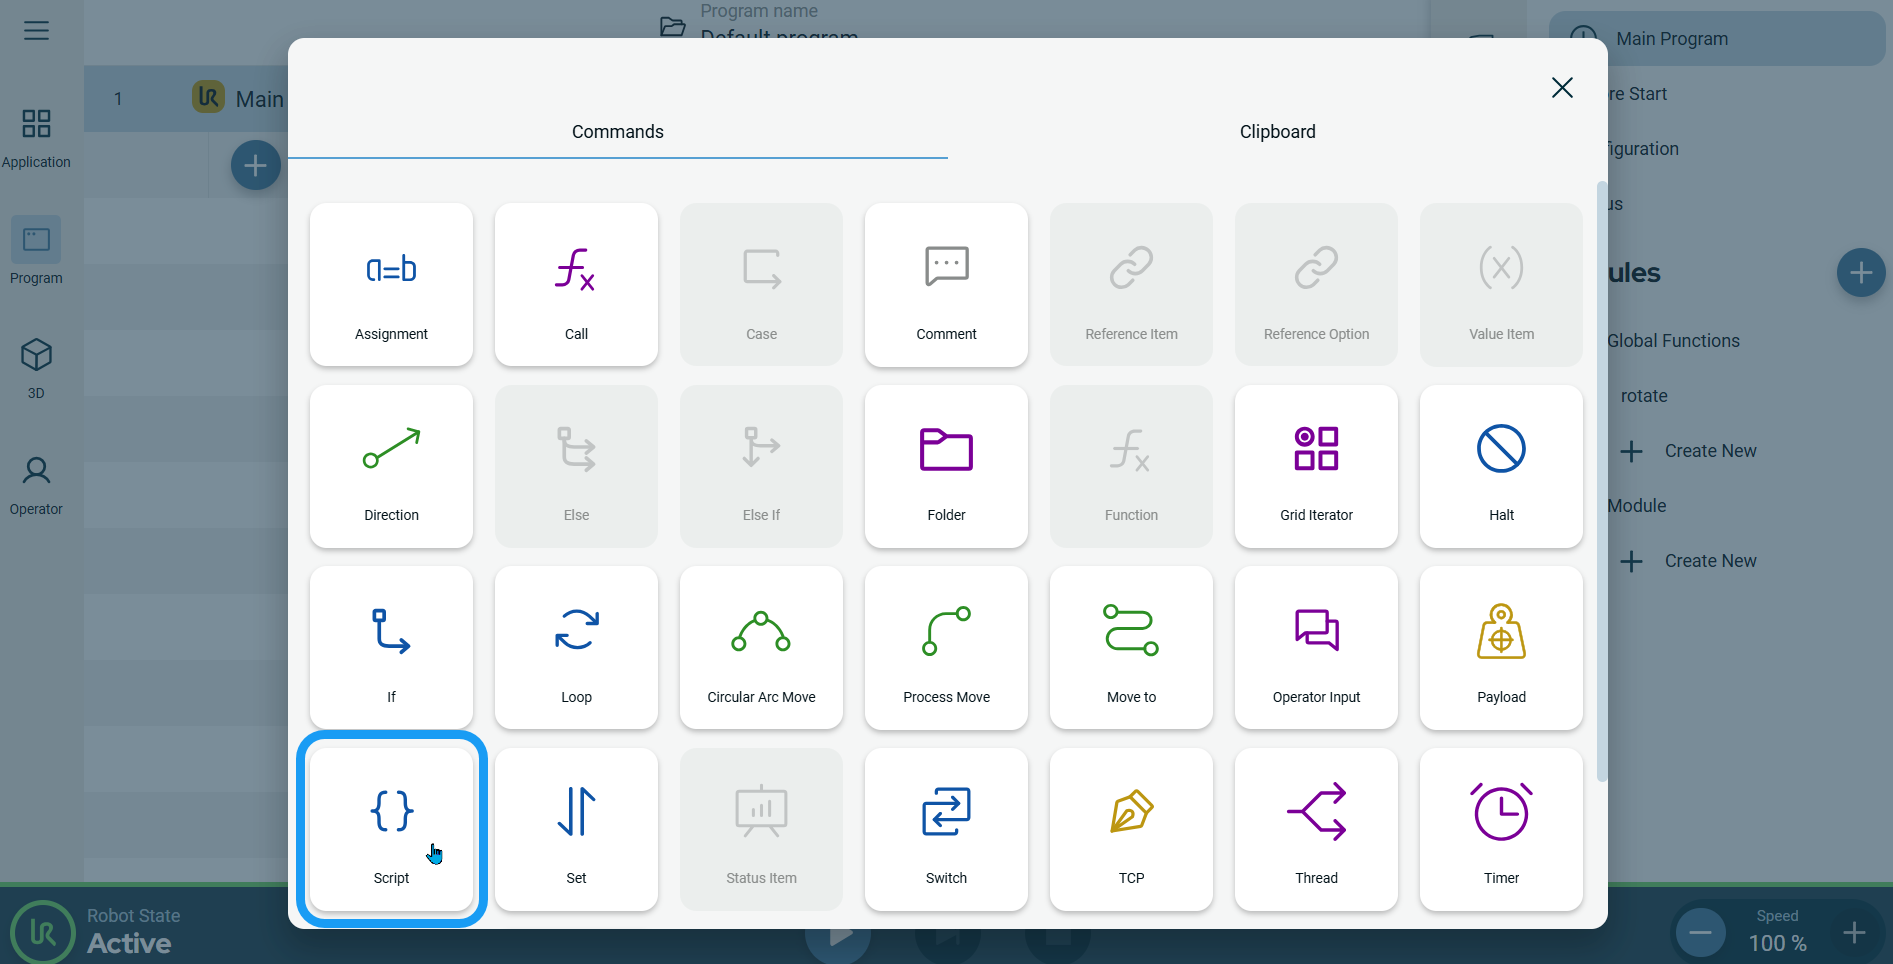Insert the Script command
Image resolution: width=1893 pixels, height=964 pixels.
(391, 829)
